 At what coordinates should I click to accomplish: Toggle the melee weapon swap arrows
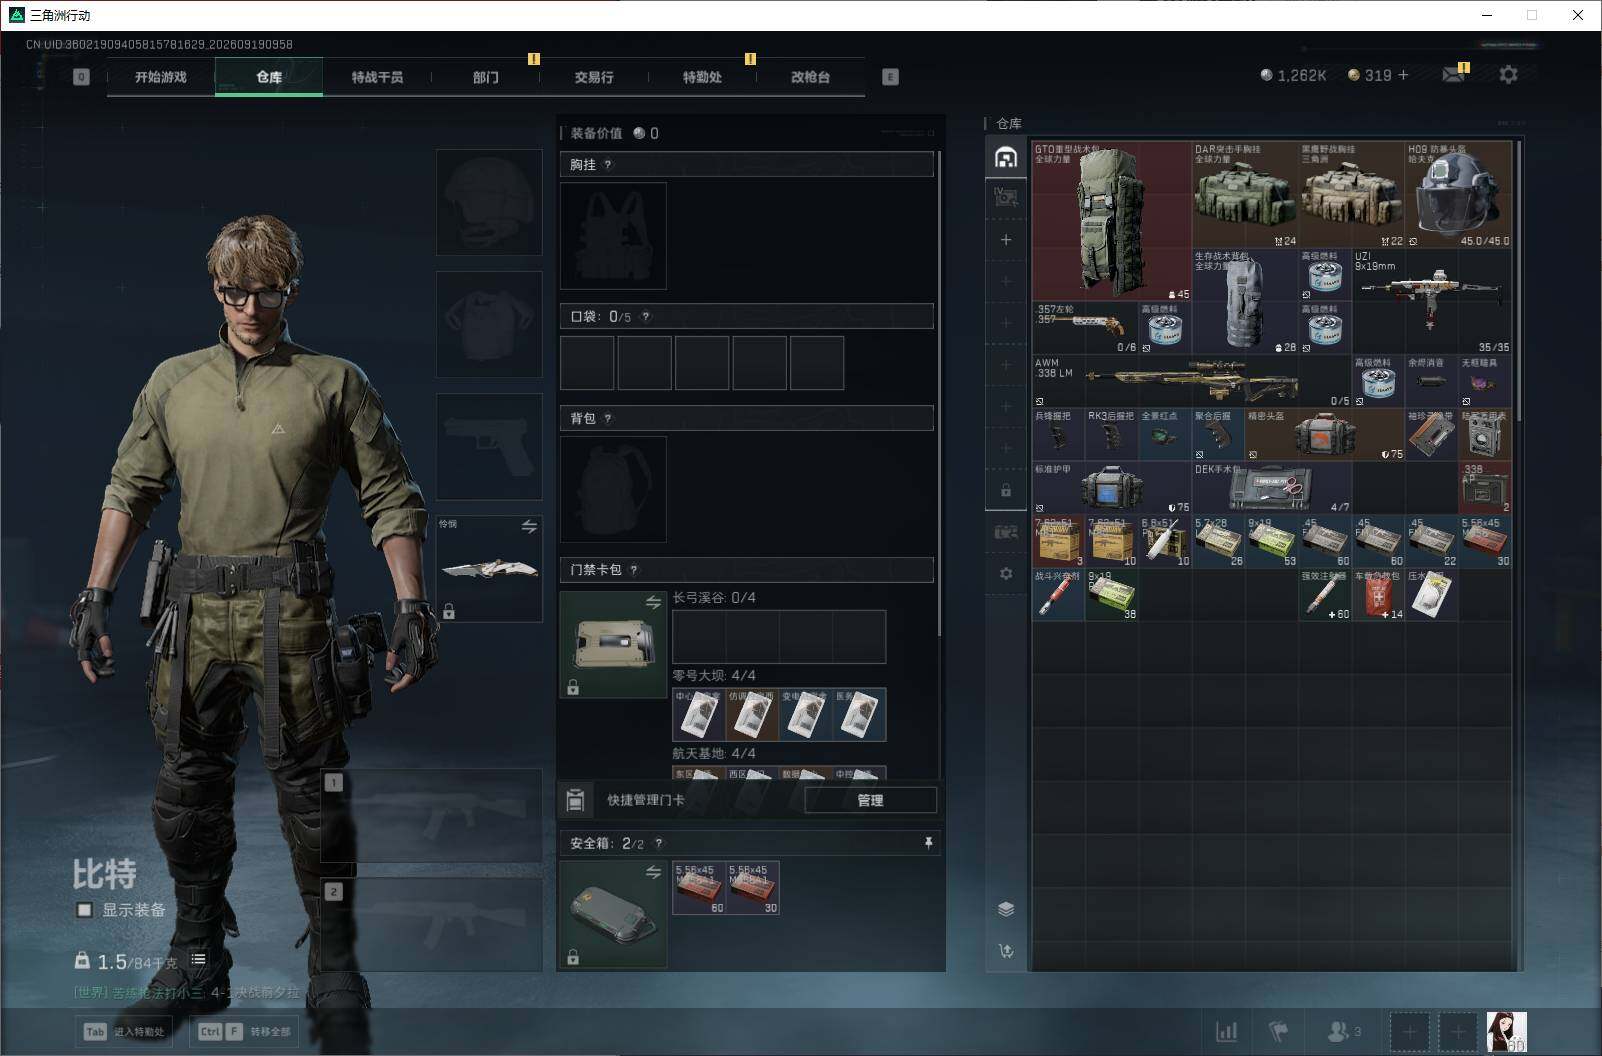click(x=529, y=526)
